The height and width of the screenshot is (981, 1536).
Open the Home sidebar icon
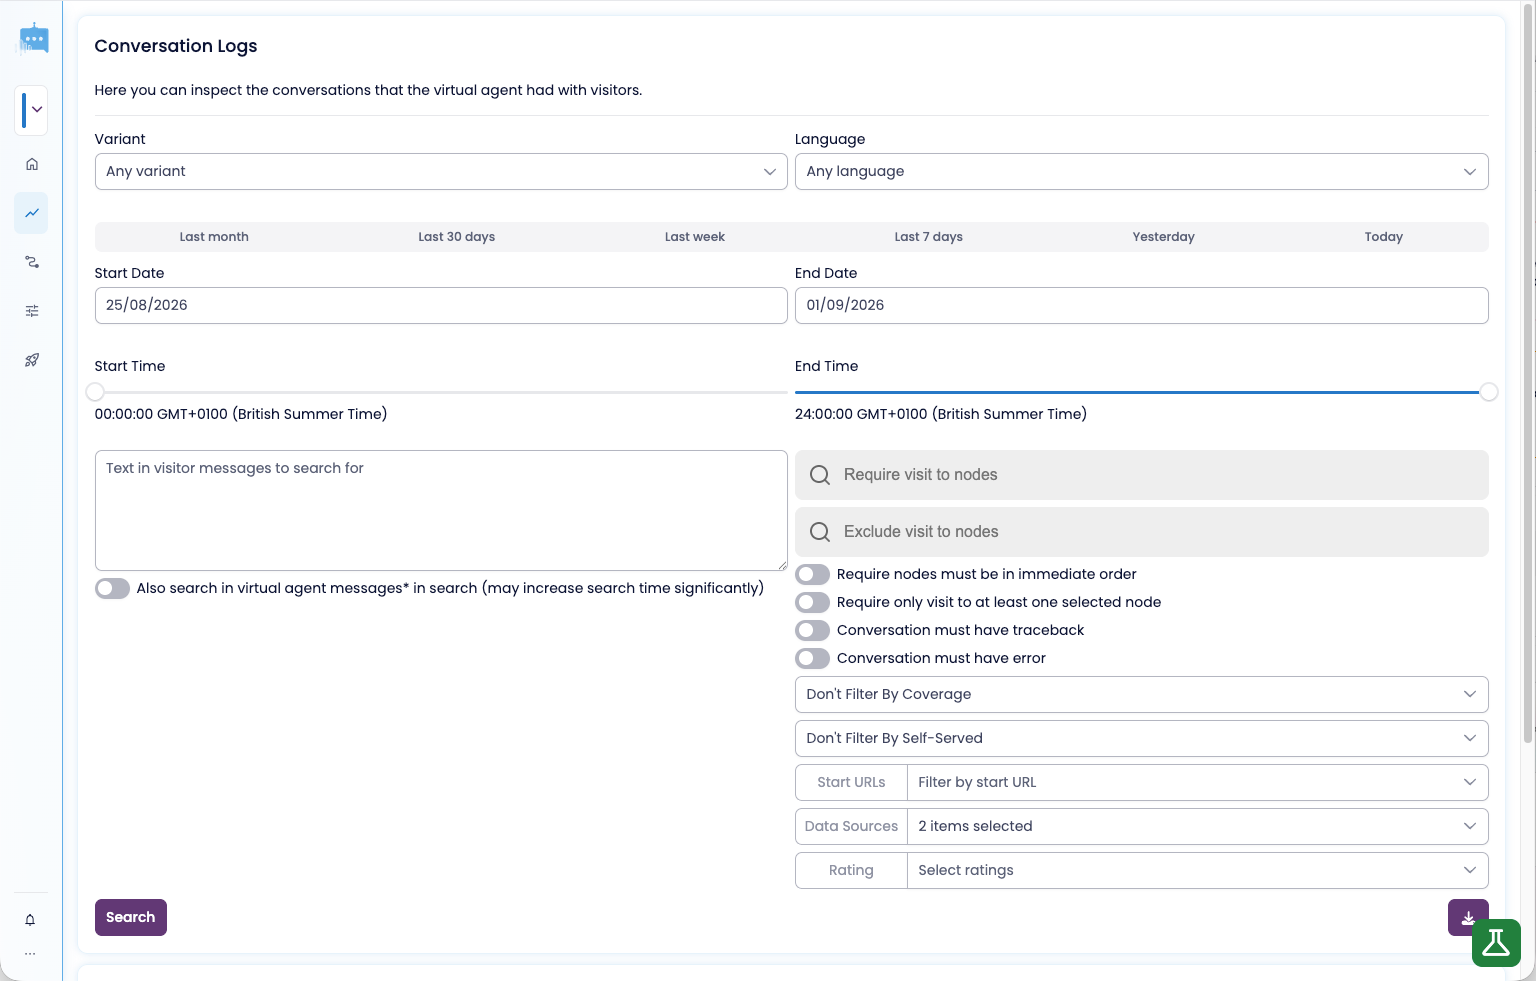click(32, 164)
